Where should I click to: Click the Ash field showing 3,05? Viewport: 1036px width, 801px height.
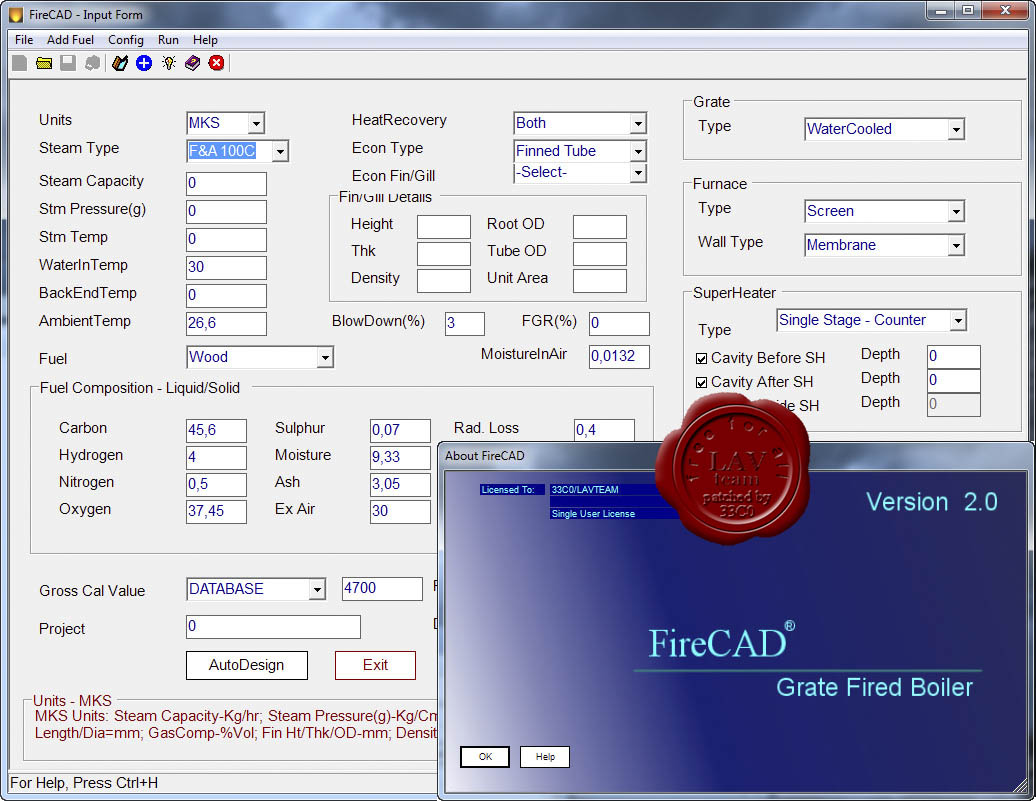tap(400, 484)
